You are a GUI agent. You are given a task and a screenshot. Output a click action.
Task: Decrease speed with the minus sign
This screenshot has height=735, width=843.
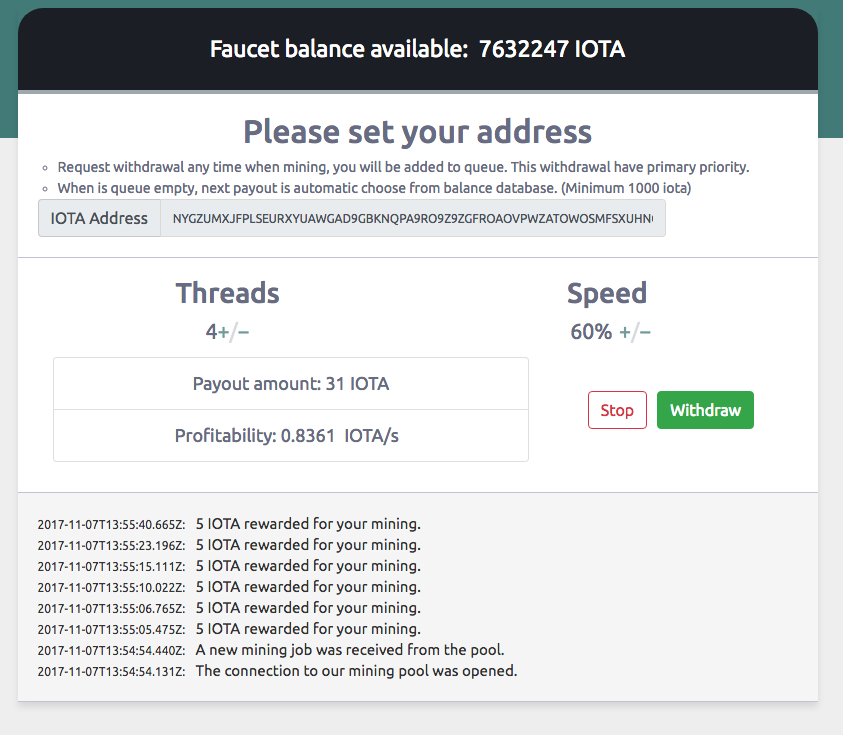645,332
